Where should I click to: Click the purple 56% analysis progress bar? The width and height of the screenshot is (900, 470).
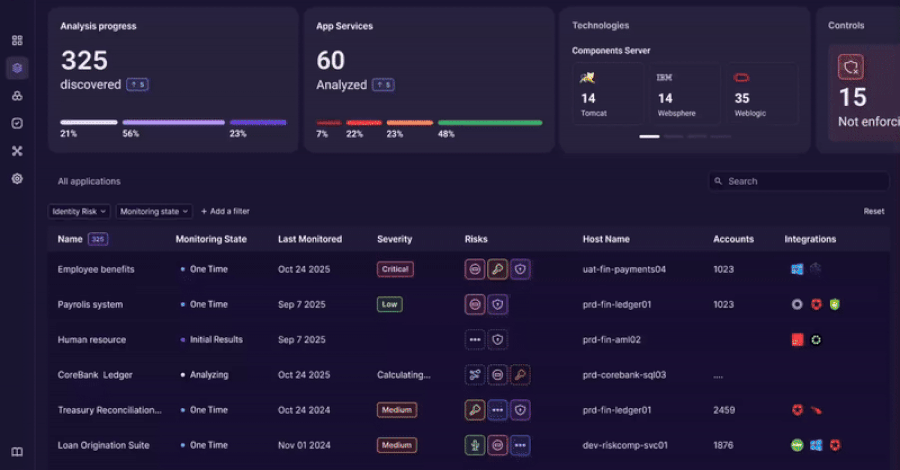pos(173,123)
